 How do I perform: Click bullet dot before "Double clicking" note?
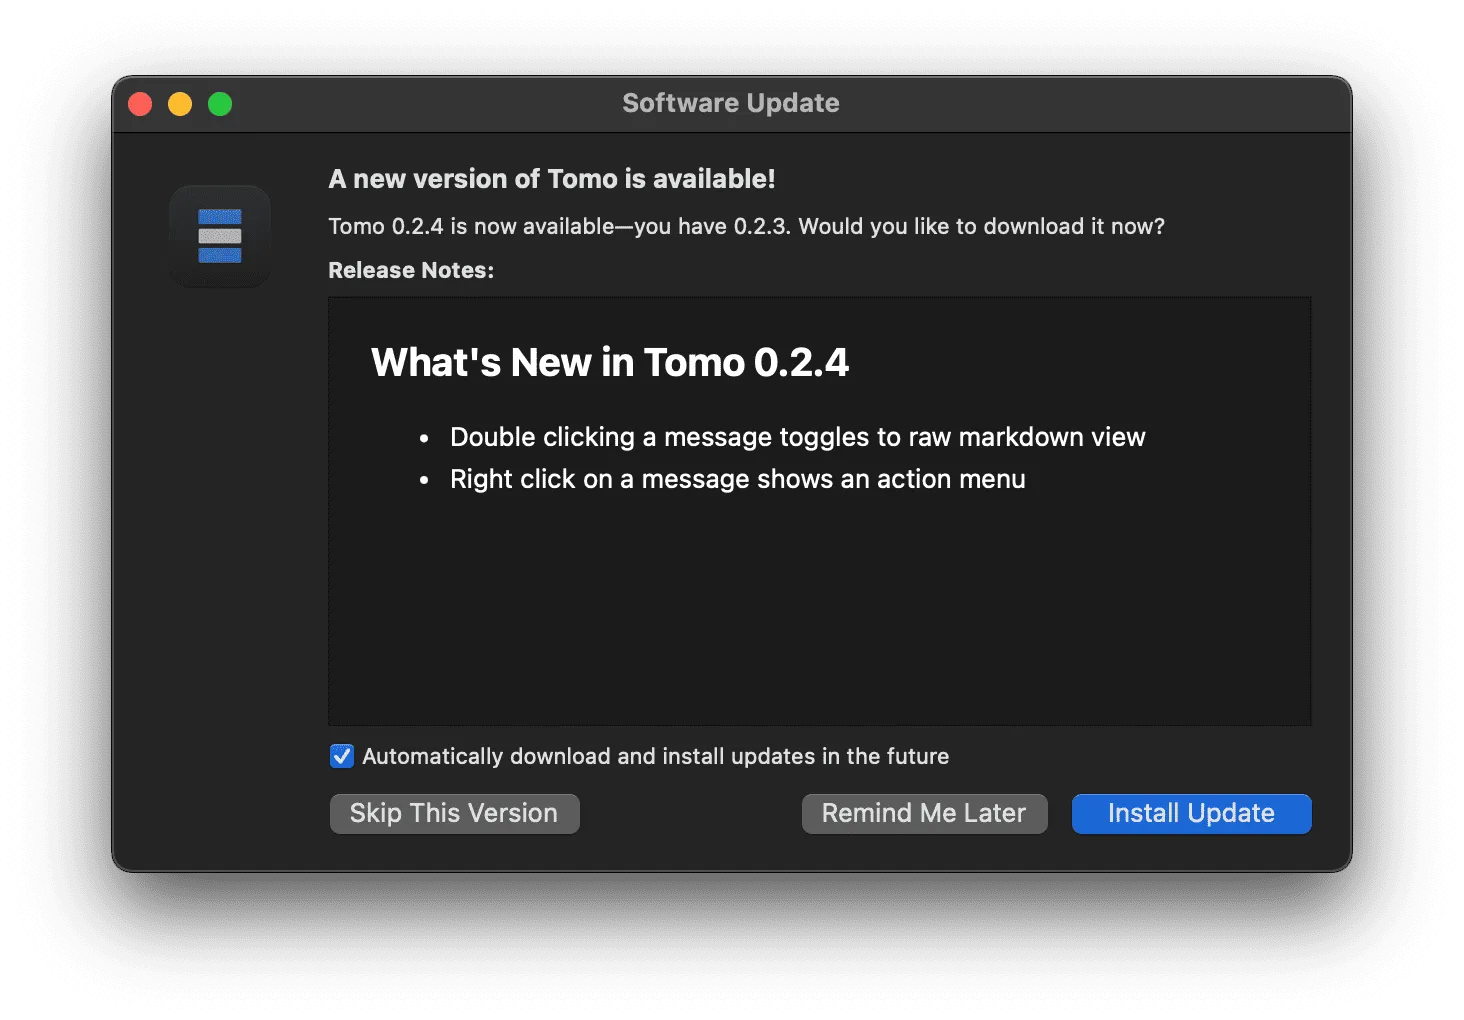pyautogui.click(x=424, y=438)
